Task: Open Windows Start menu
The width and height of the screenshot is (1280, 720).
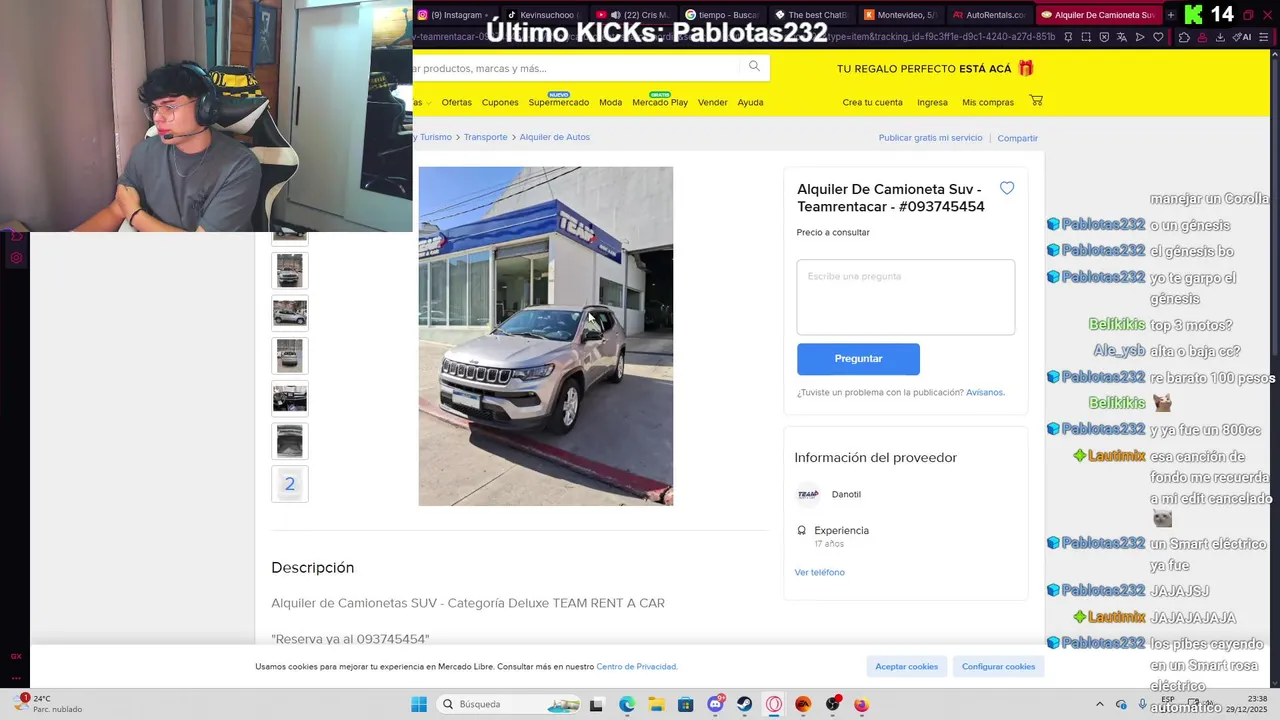Action: (x=419, y=704)
